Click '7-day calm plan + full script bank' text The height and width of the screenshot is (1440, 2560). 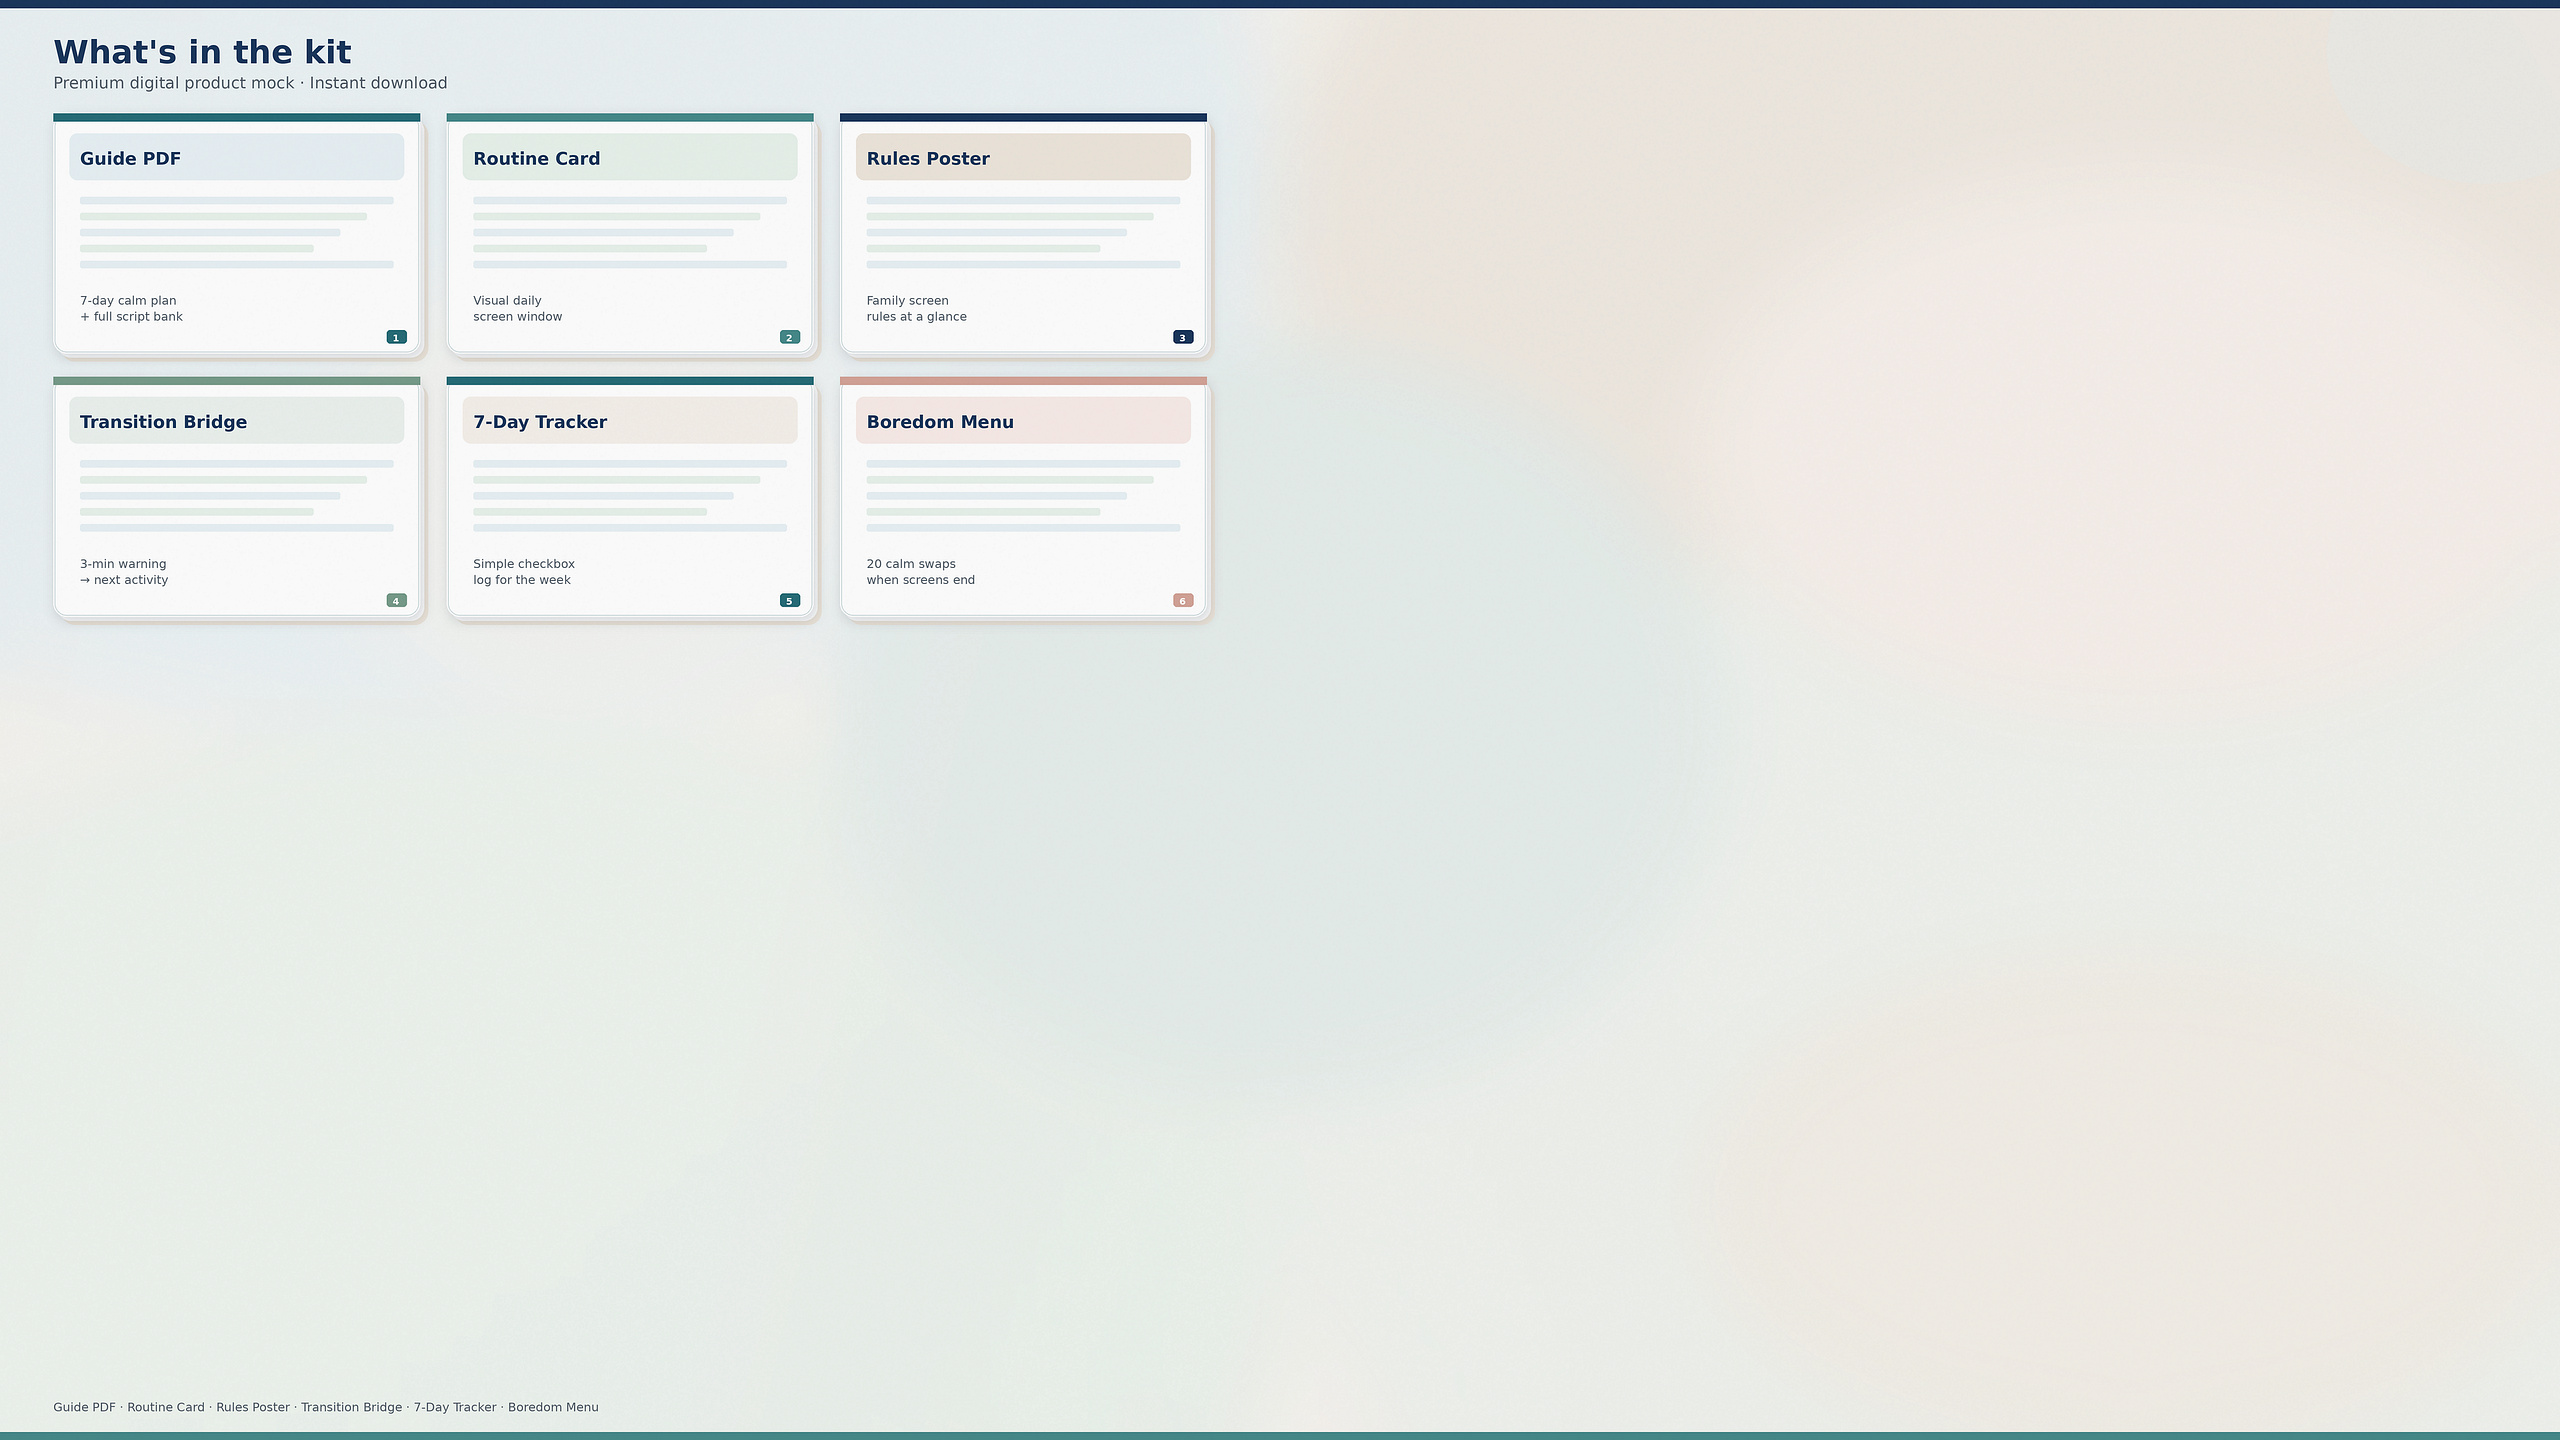(x=131, y=308)
